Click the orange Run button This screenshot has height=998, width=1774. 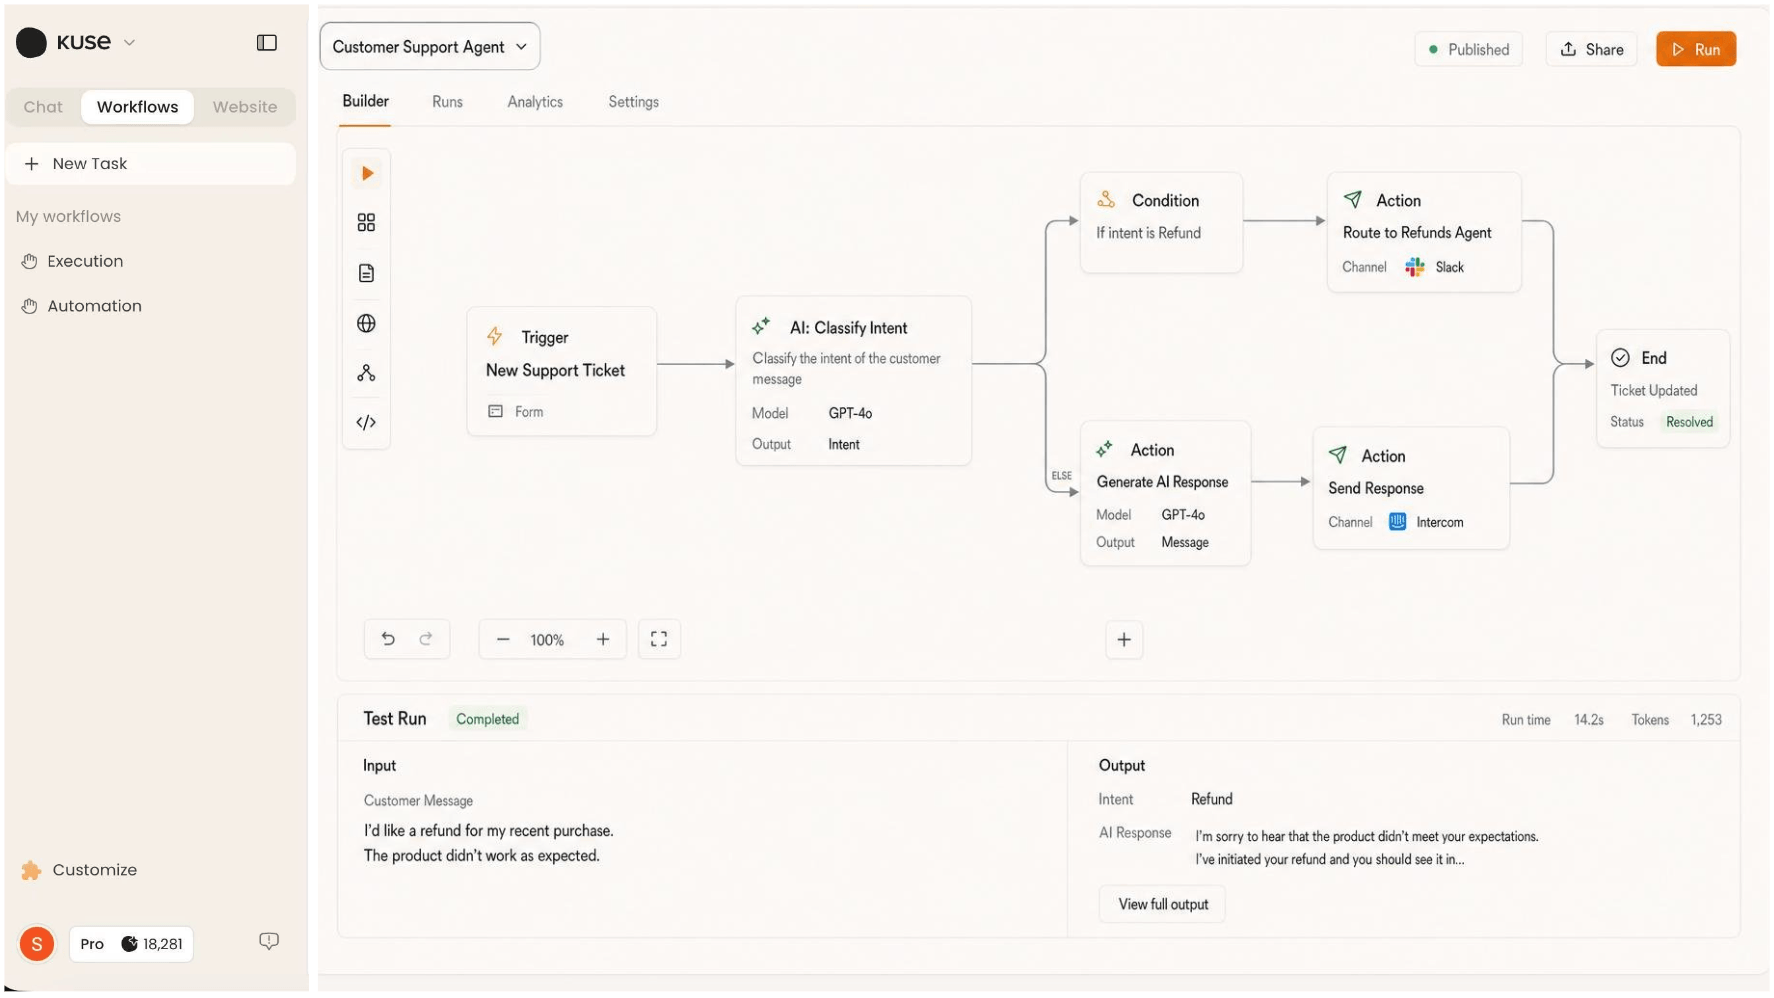(1696, 49)
